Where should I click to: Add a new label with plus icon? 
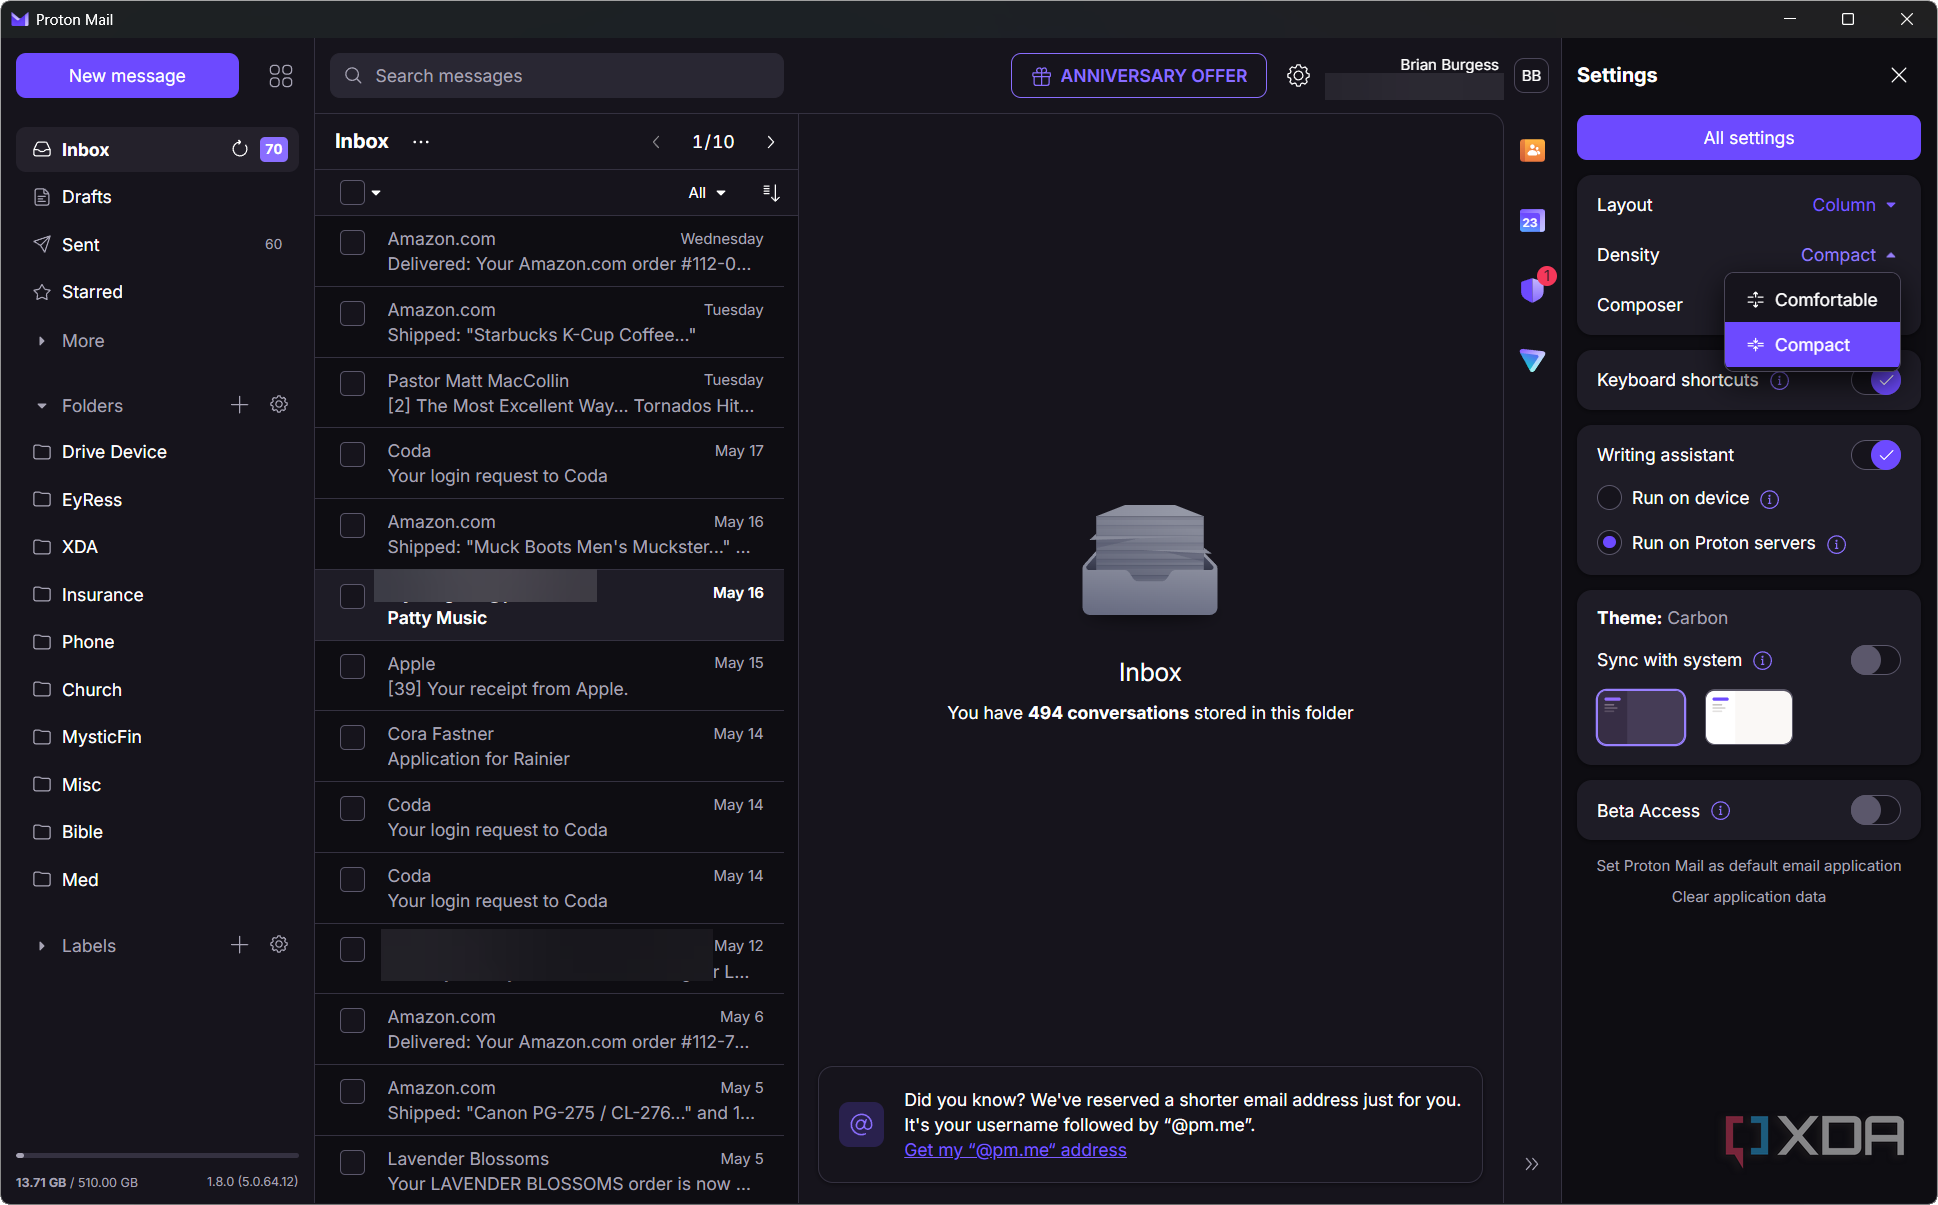click(x=239, y=945)
